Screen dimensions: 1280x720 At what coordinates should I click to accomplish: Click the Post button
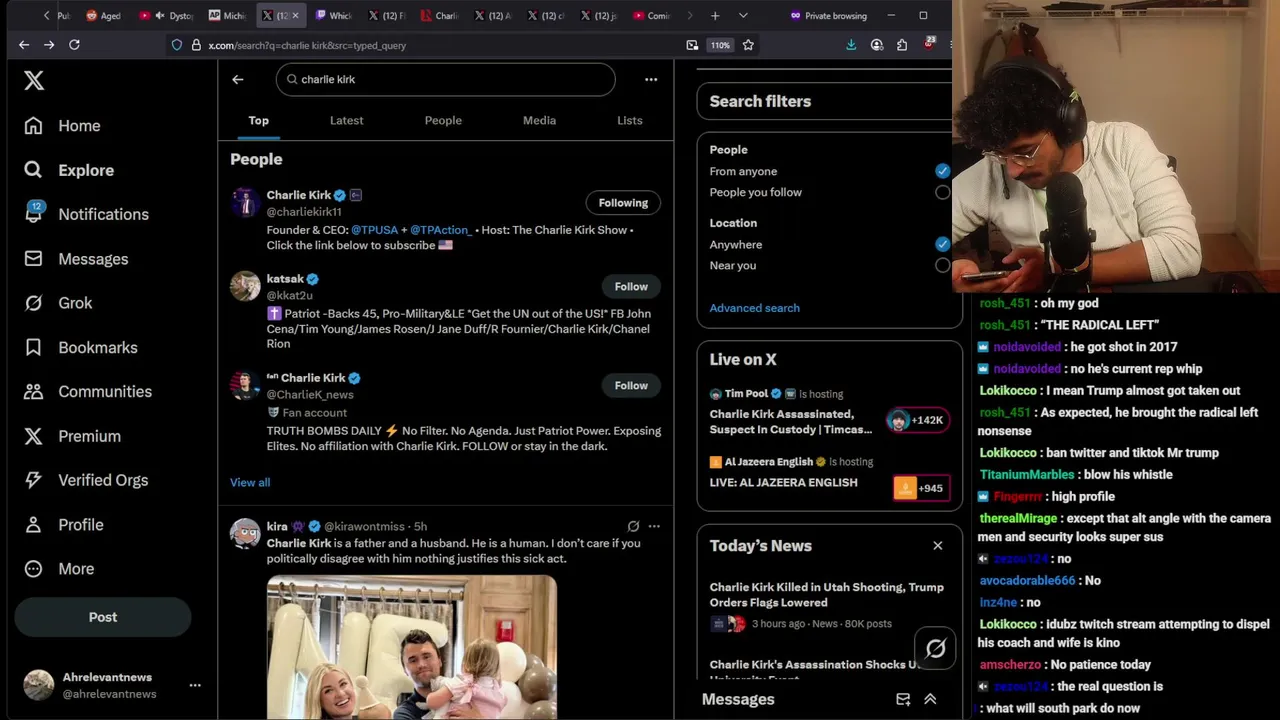coord(103,617)
